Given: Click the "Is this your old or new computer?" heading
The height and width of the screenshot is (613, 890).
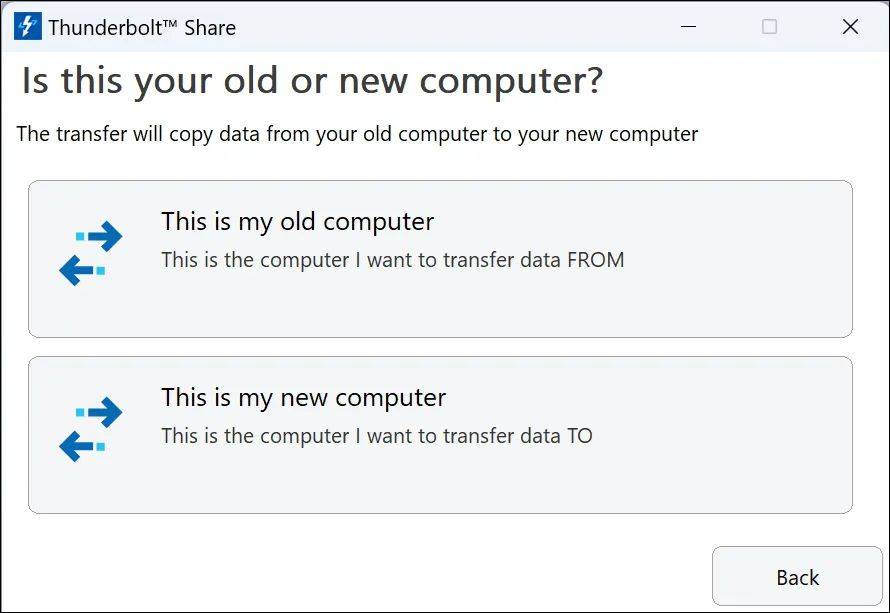Looking at the screenshot, I should click(312, 81).
